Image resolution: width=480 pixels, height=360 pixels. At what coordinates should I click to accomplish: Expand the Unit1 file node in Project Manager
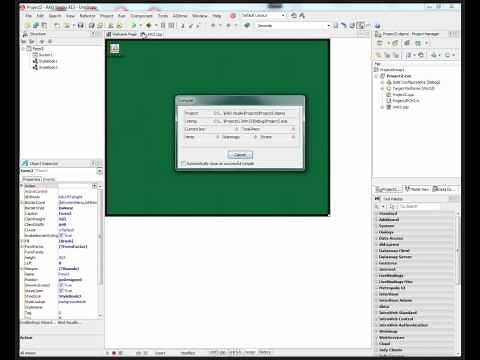(382, 107)
